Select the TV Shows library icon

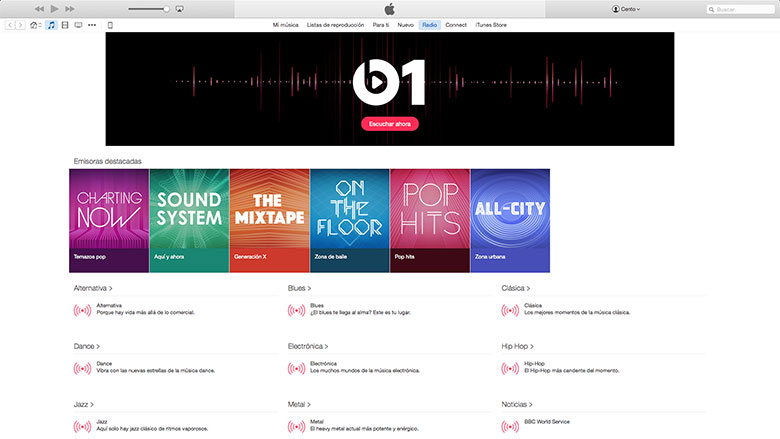coord(78,25)
